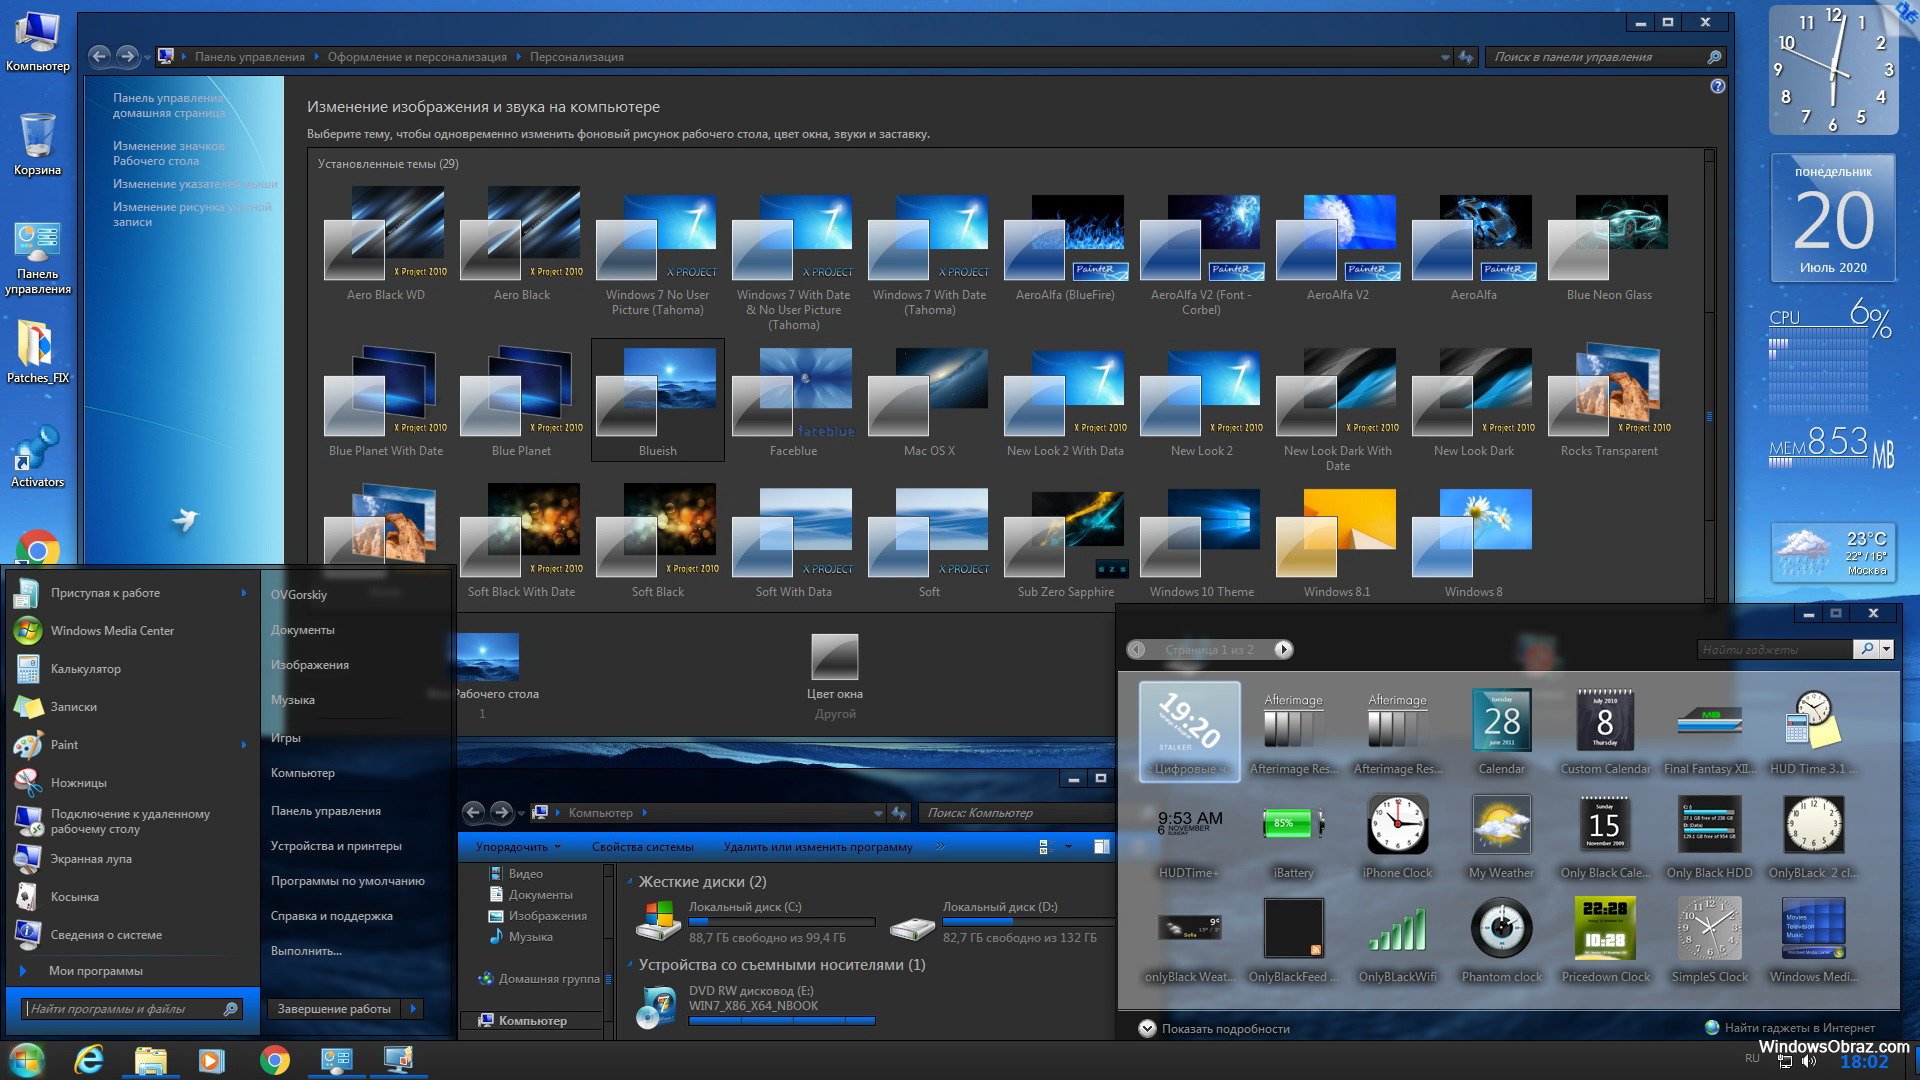Select the Mac OS X theme thumbnail
Viewport: 1920px width, 1080px height.
[928, 396]
